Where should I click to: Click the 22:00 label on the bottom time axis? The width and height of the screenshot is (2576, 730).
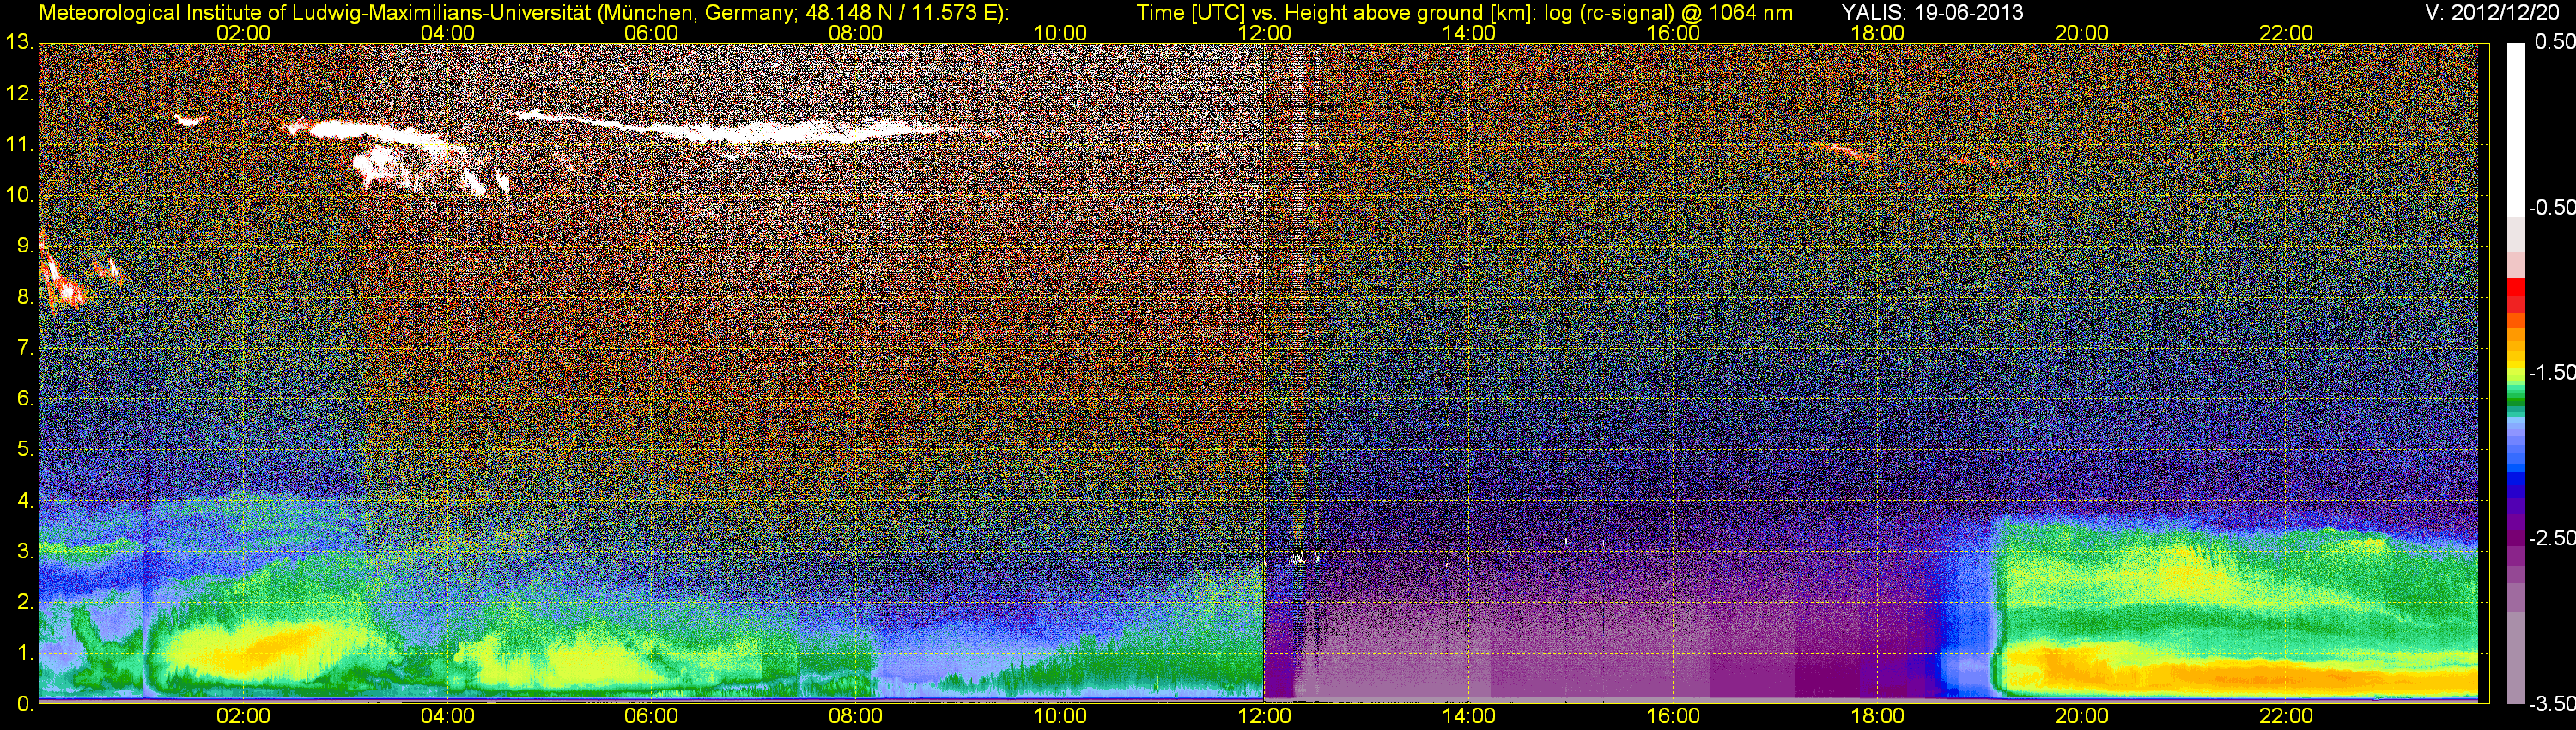click(x=2286, y=716)
